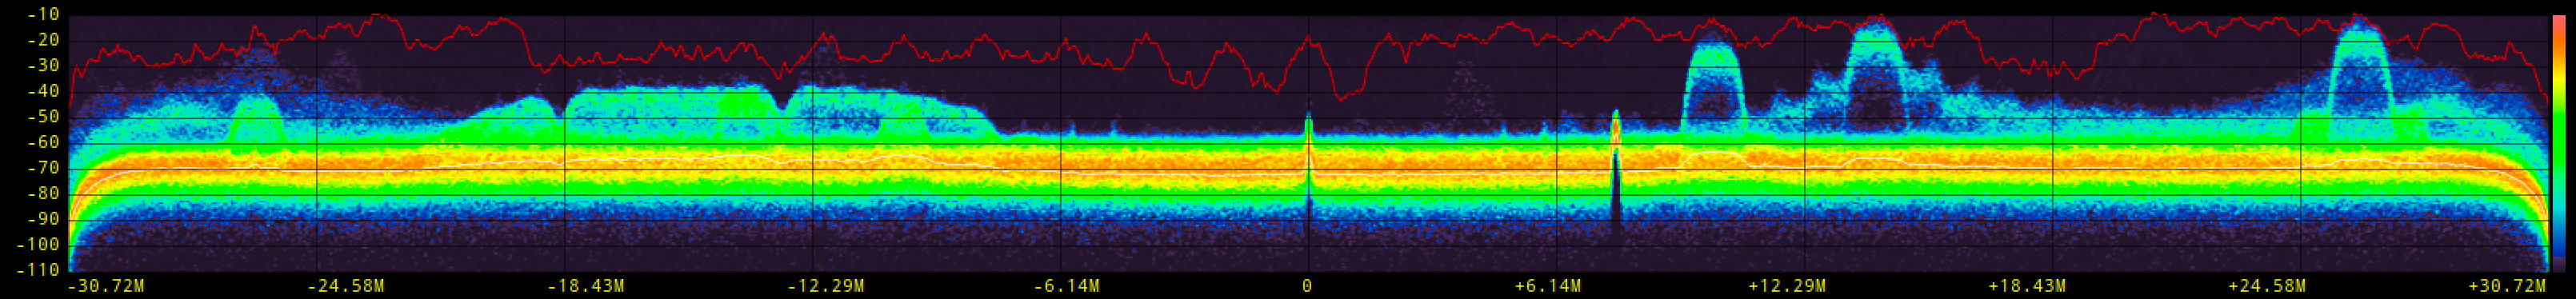Image resolution: width=2576 pixels, height=299 pixels.
Task: Select the +12.29M frequency axis label
Action: click(x=1787, y=287)
